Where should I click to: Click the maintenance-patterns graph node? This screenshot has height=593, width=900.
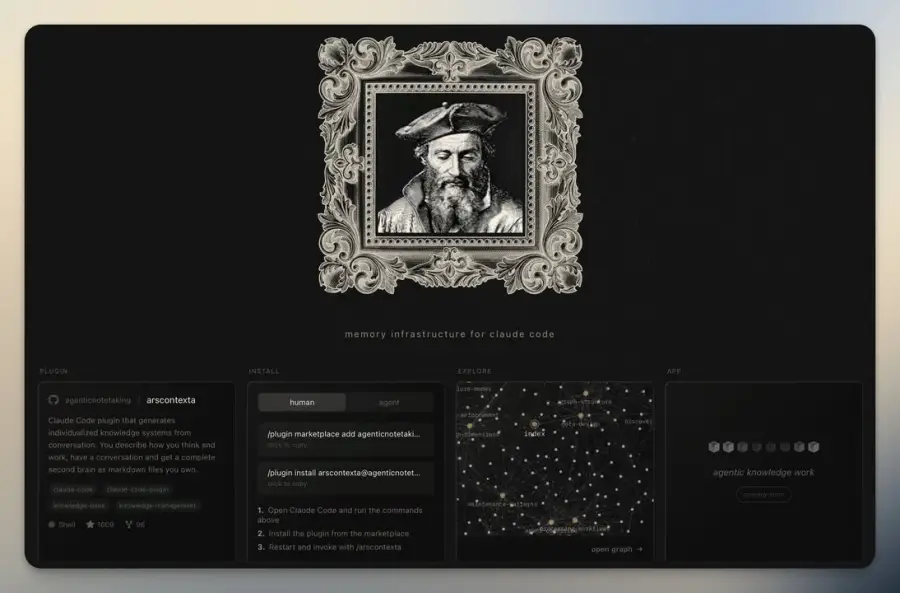(x=502, y=495)
